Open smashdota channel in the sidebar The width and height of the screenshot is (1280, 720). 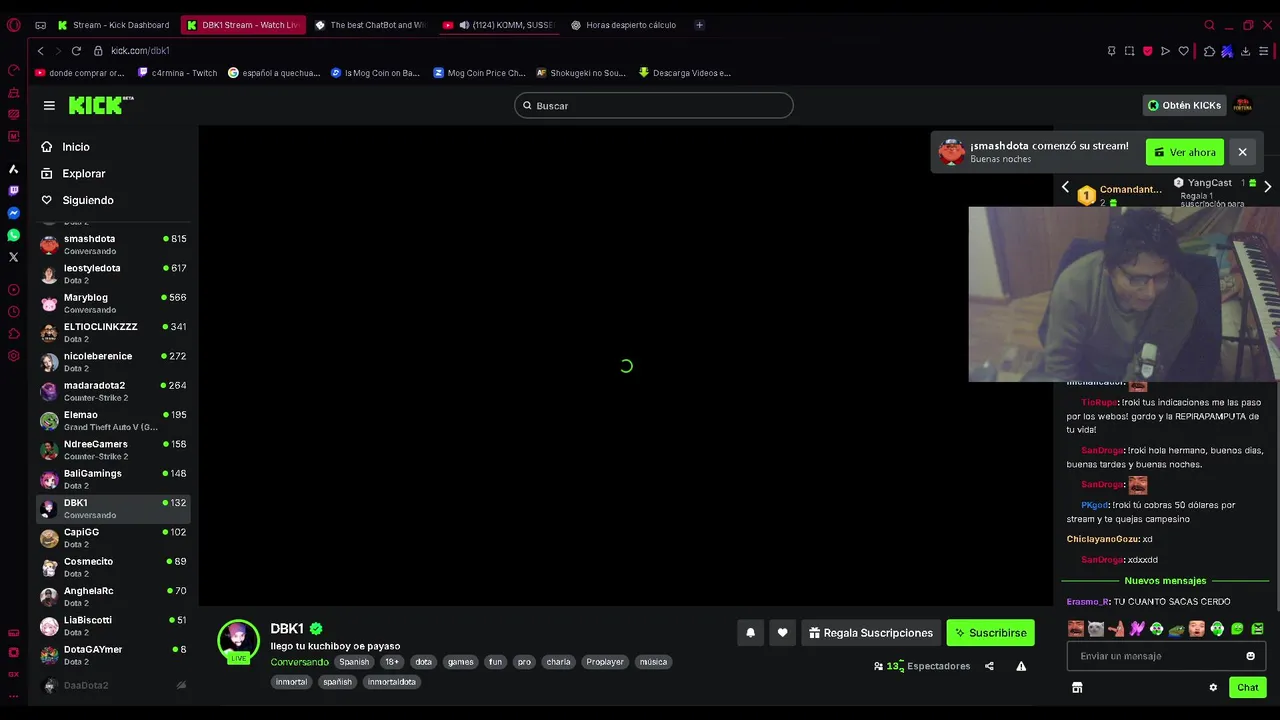113,244
